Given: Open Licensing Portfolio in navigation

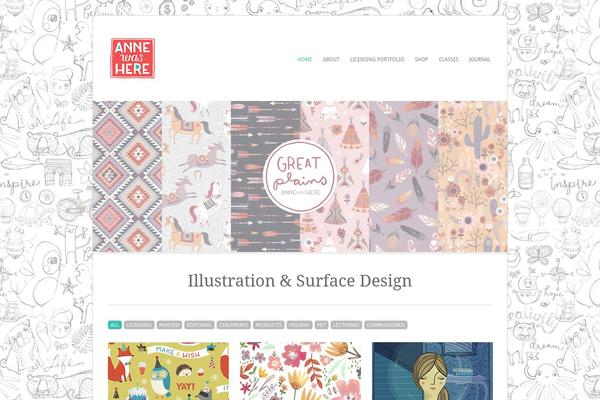Looking at the screenshot, I should pos(377,59).
